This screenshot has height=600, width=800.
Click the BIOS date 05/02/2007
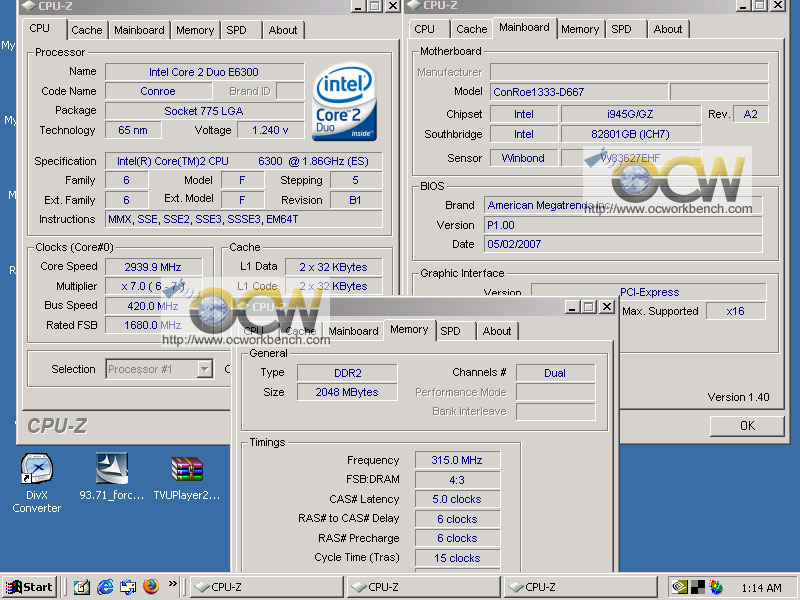(x=622, y=244)
